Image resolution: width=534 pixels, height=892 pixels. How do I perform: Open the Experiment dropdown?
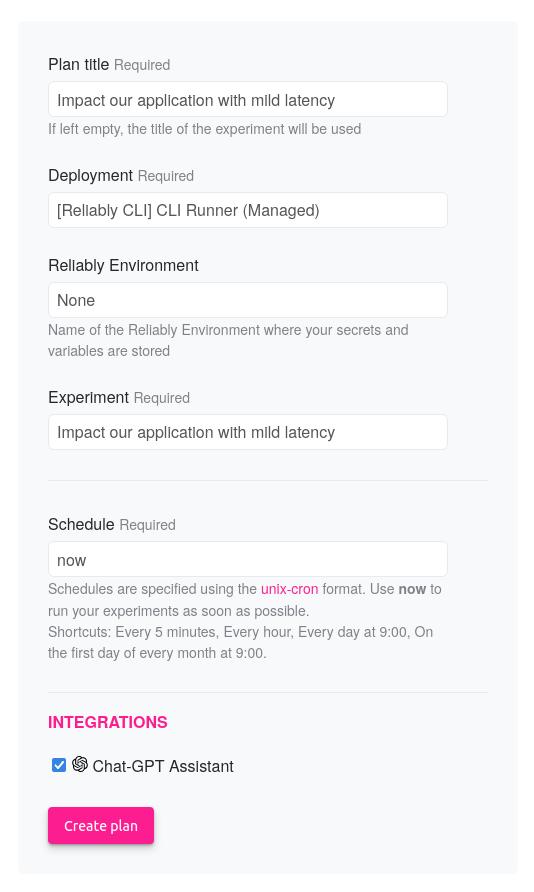coord(248,432)
